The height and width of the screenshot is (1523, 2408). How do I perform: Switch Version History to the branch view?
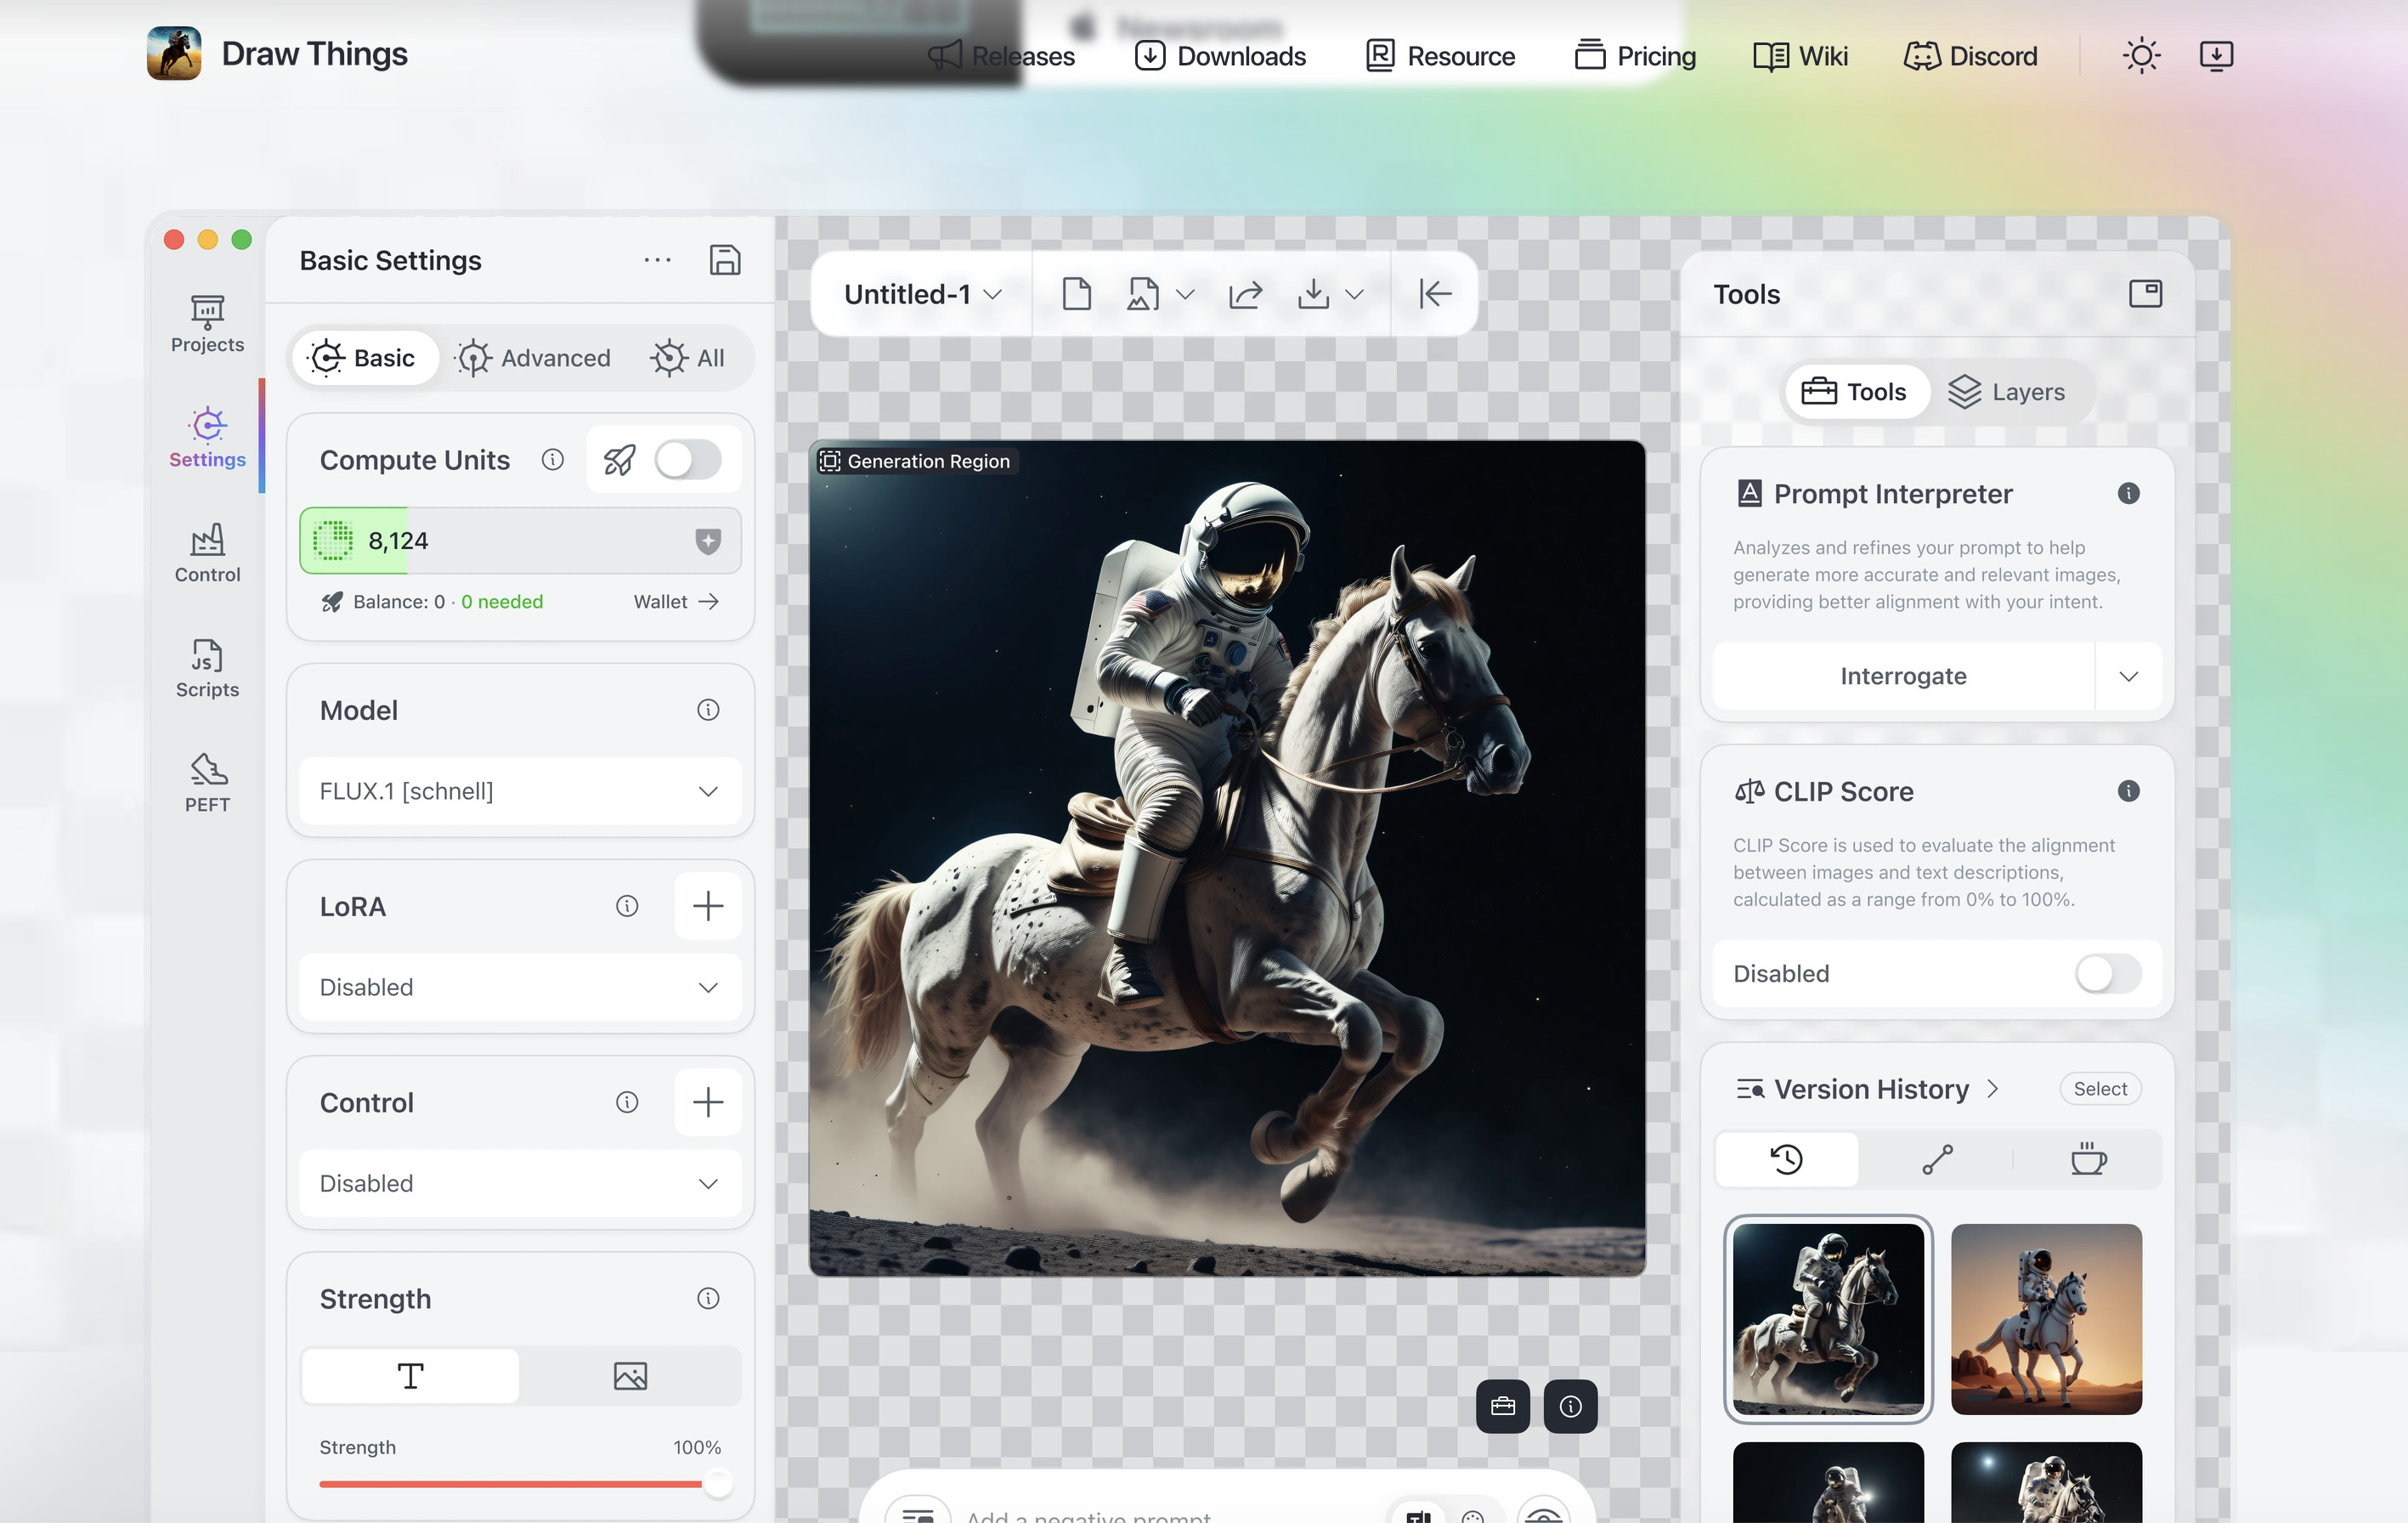1938,1159
